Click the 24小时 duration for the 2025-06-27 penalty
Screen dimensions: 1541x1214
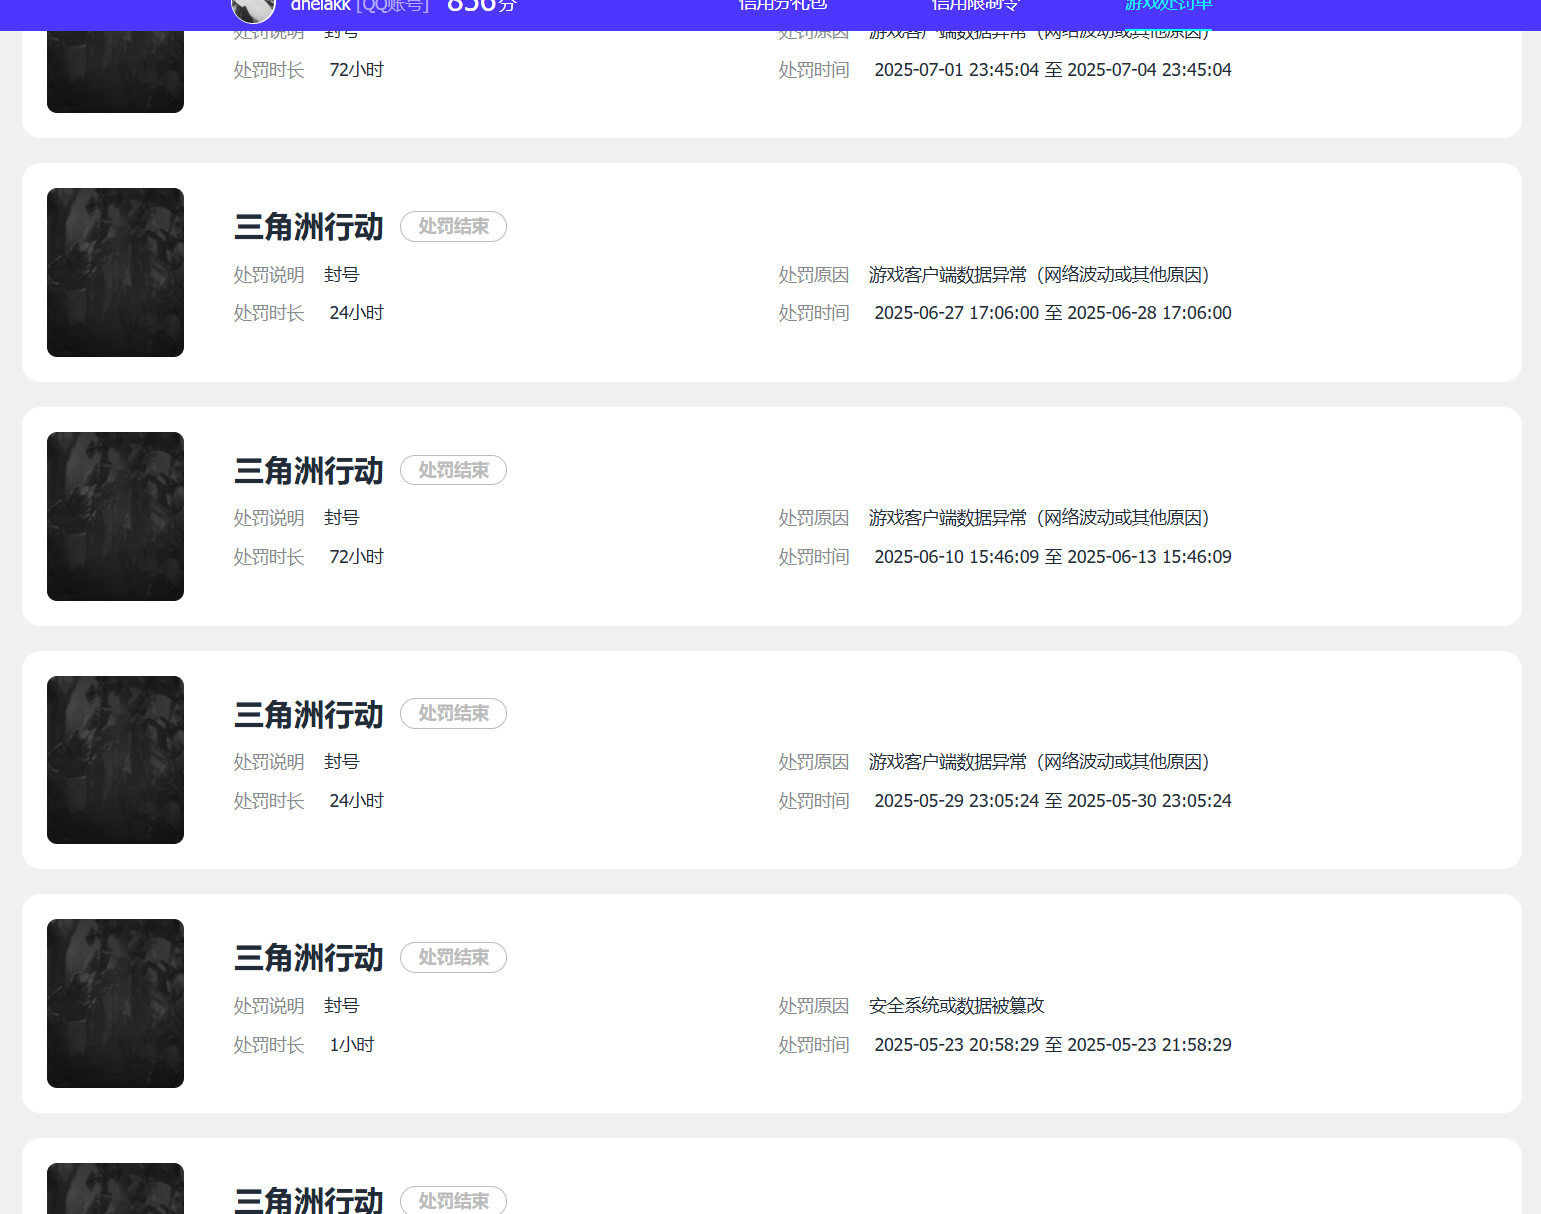point(357,313)
